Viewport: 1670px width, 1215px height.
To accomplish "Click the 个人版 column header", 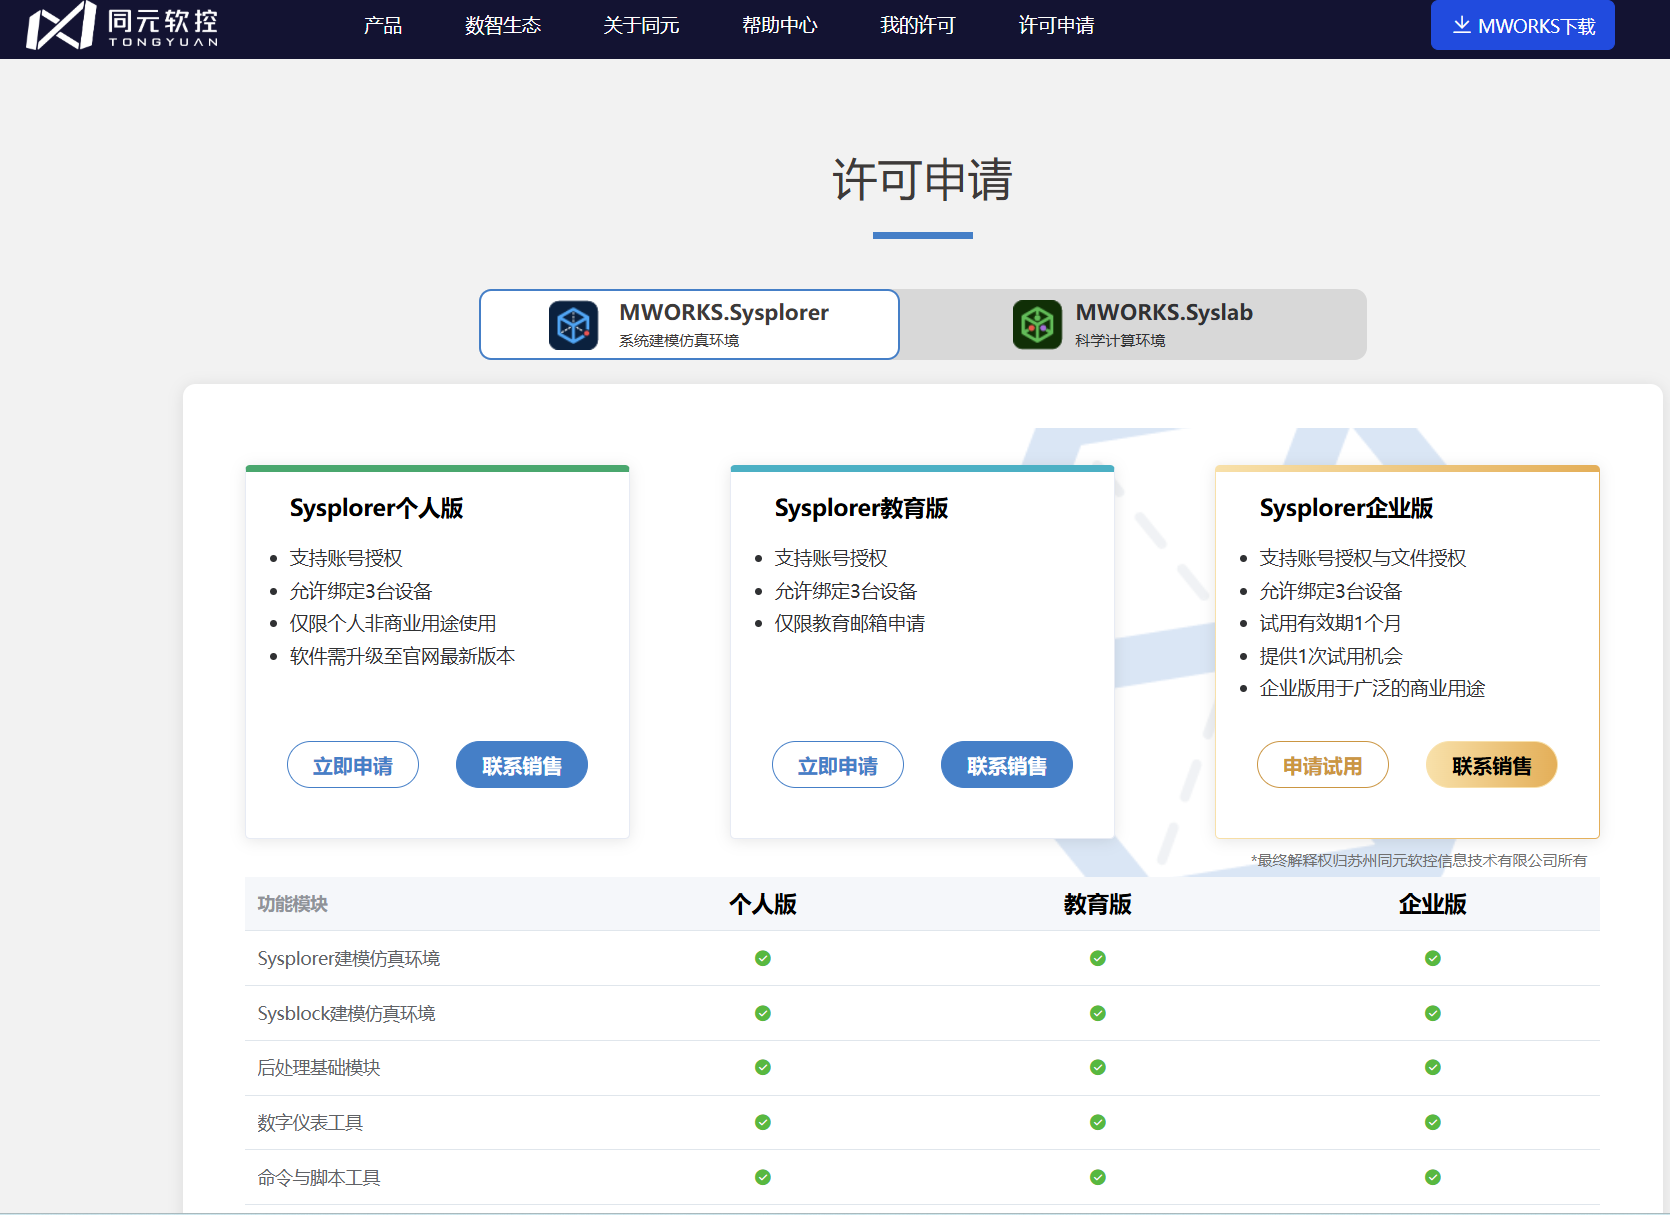I will point(763,904).
